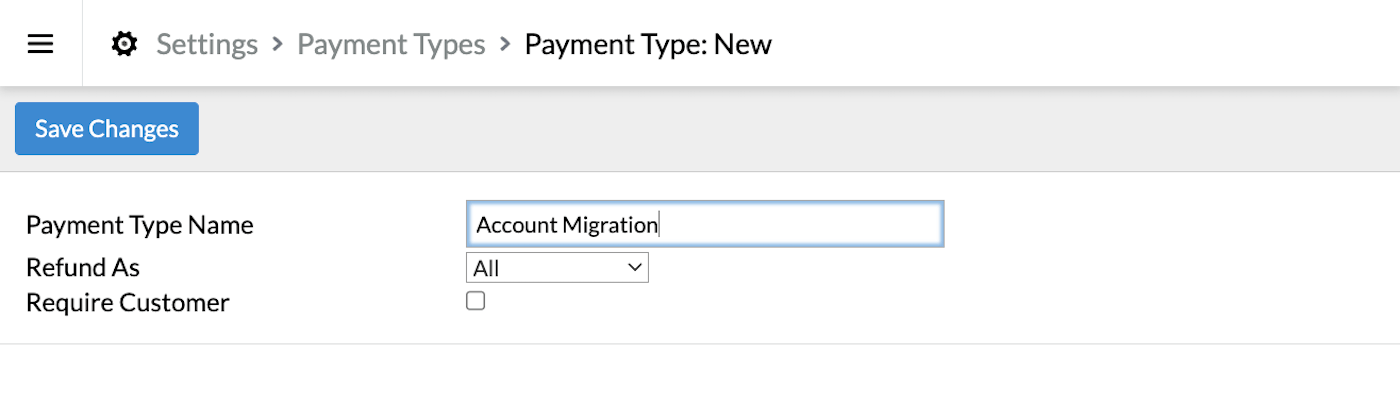Viewport: 1400px width, 404px height.
Task: Click blank form area right of name field
Action: [1150, 225]
